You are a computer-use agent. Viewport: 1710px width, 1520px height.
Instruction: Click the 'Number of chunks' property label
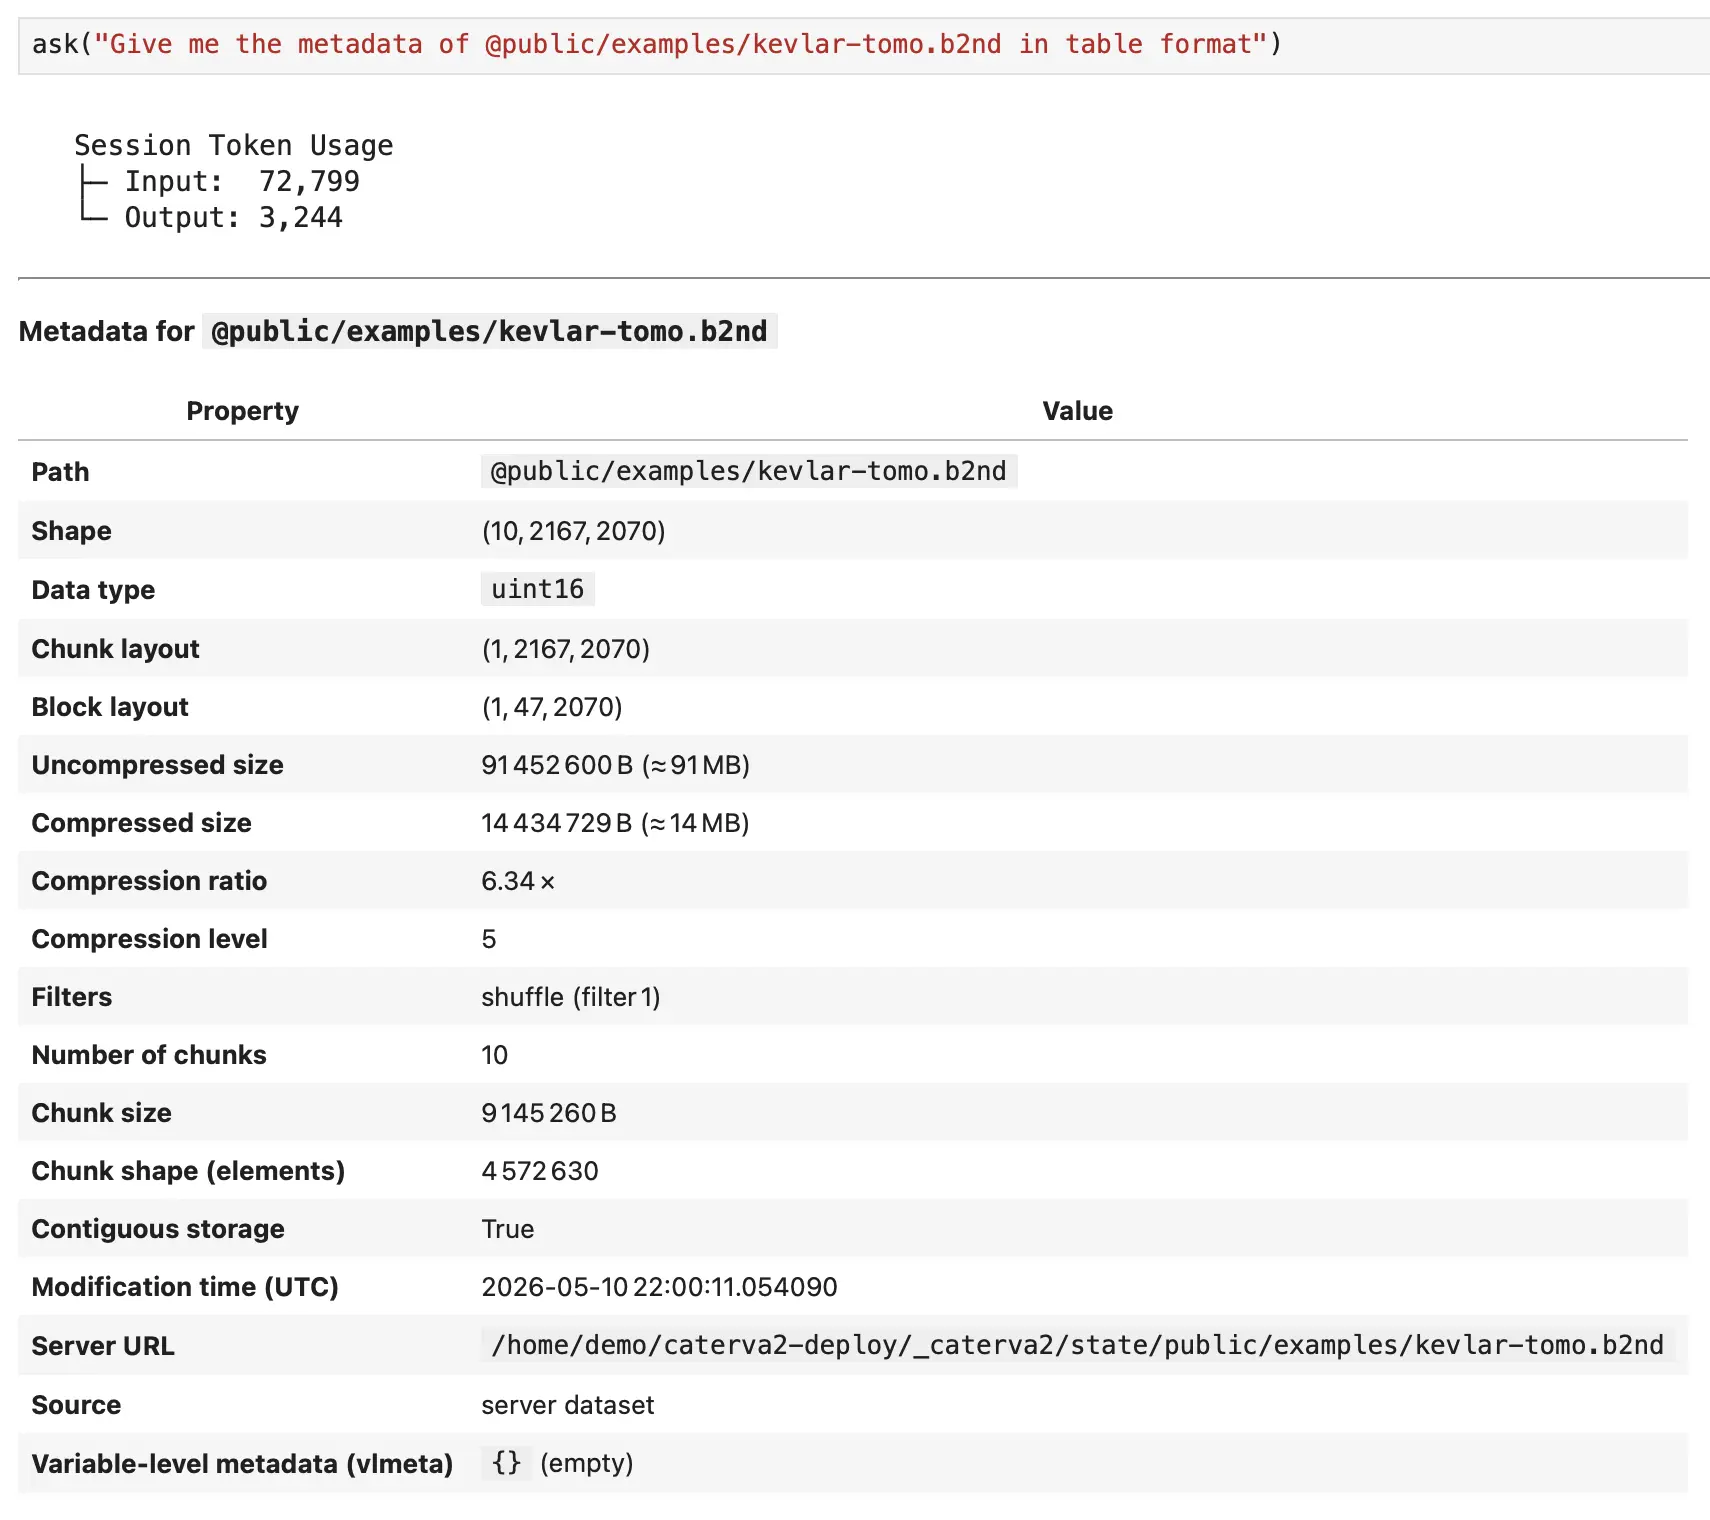(149, 1055)
